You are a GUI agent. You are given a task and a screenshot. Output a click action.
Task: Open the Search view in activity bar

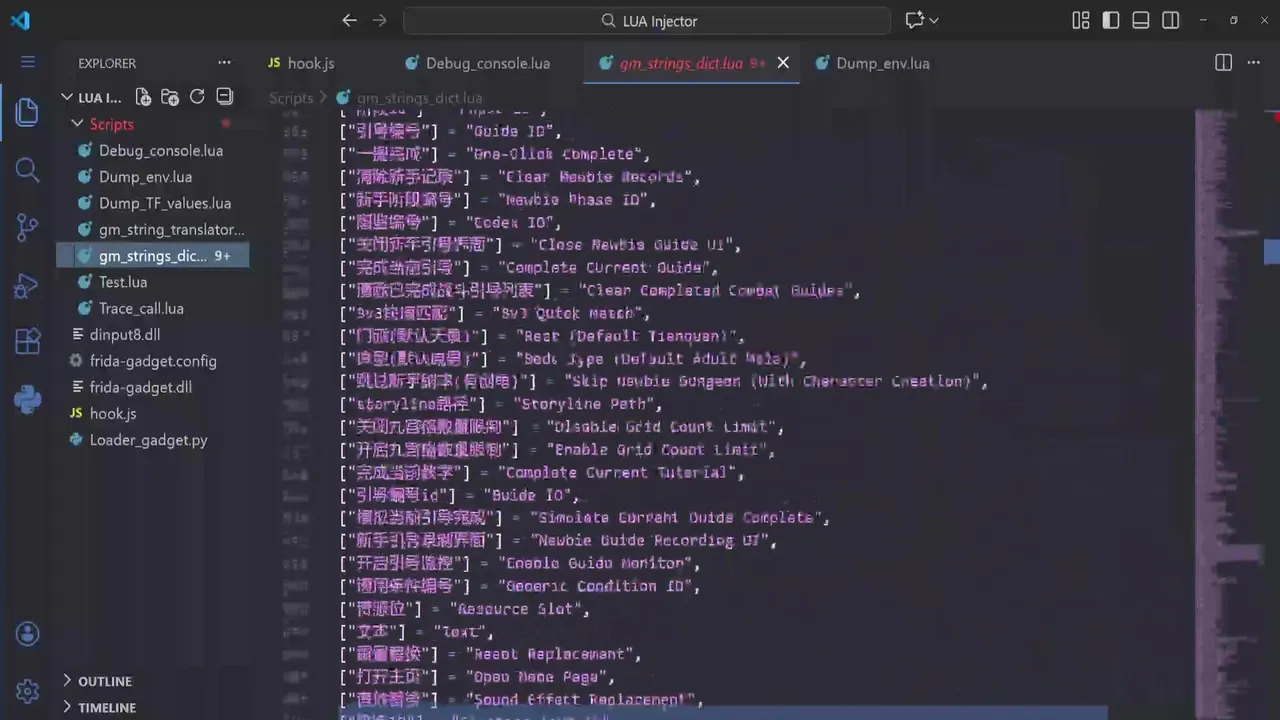click(x=27, y=170)
